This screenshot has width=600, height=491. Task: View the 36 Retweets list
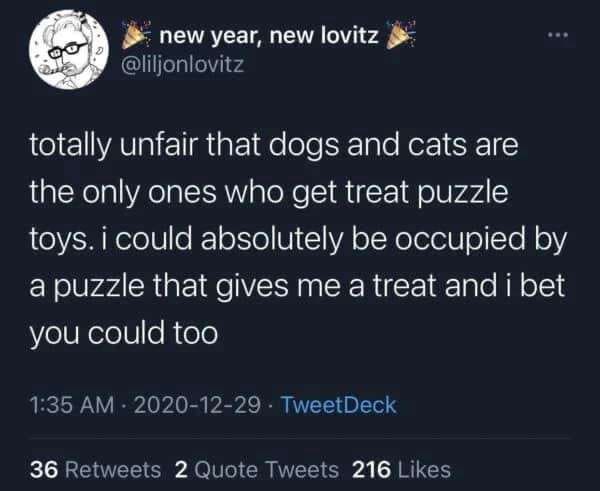[96, 468]
